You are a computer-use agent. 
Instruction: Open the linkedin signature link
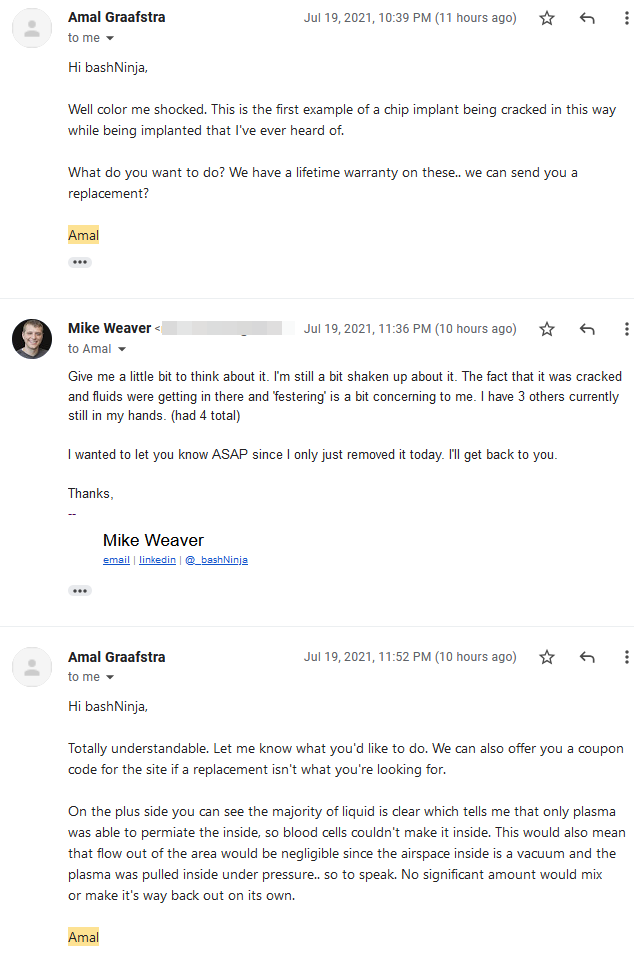tap(157, 560)
